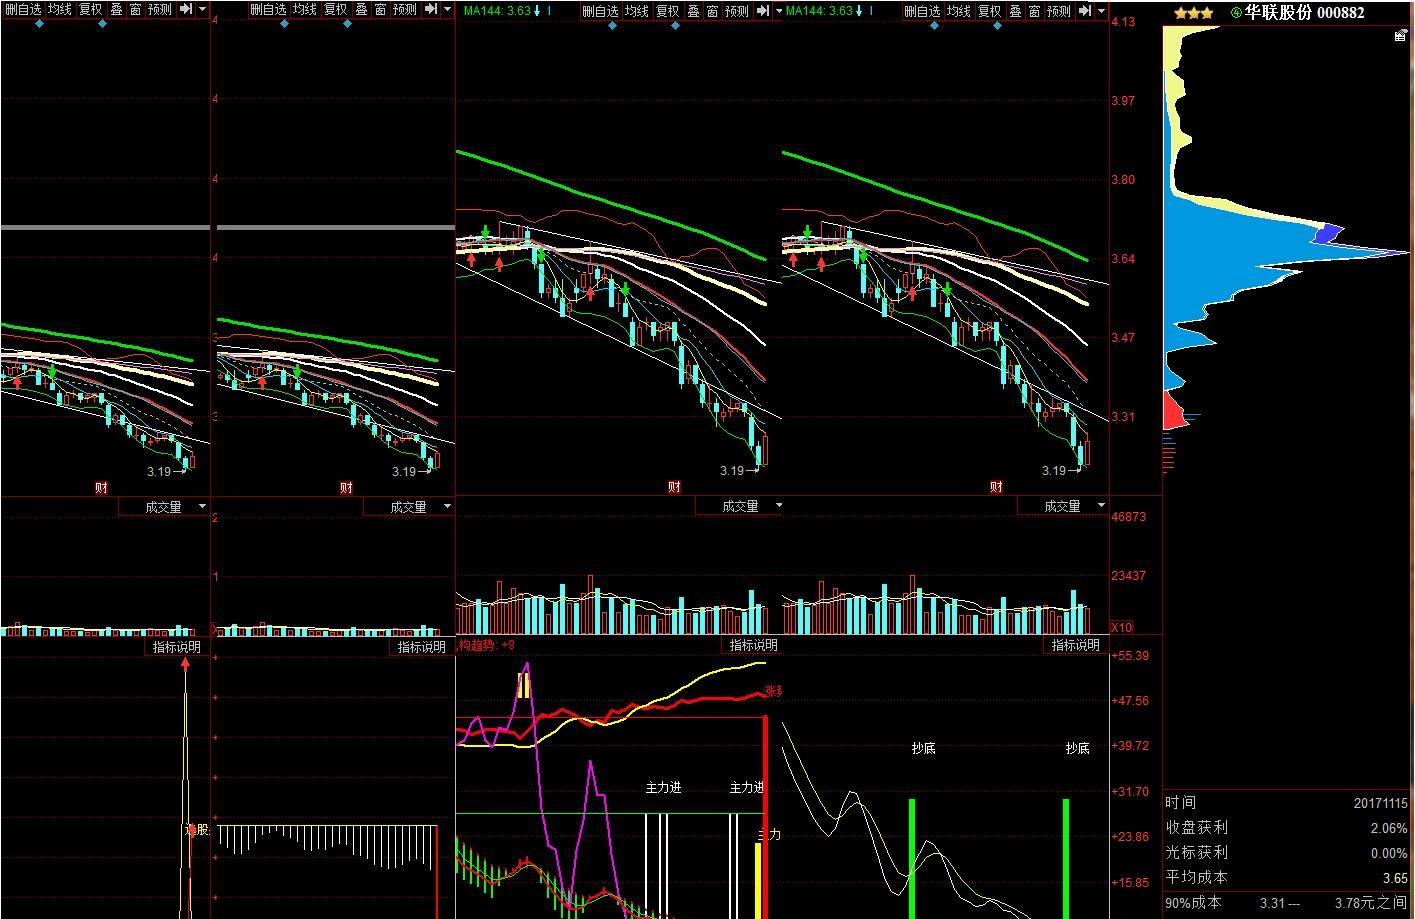Expand the 成交量 indicator dropdown in the second chart
The height and width of the screenshot is (919, 1415).
click(447, 506)
